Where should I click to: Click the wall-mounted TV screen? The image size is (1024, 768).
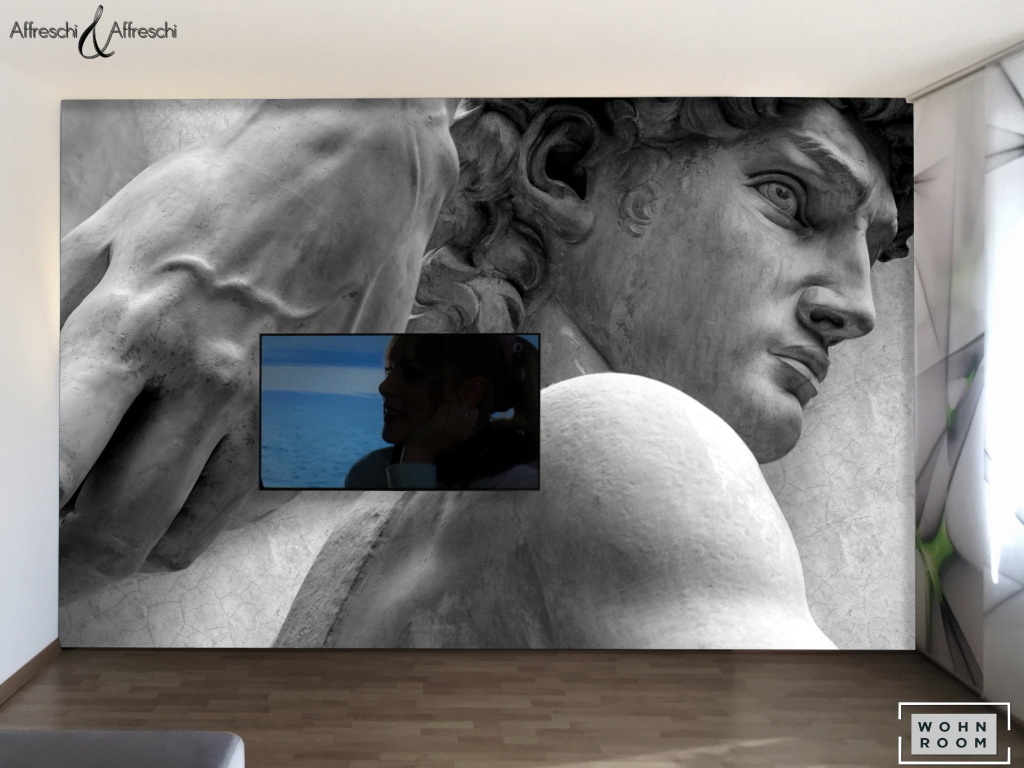coord(400,411)
